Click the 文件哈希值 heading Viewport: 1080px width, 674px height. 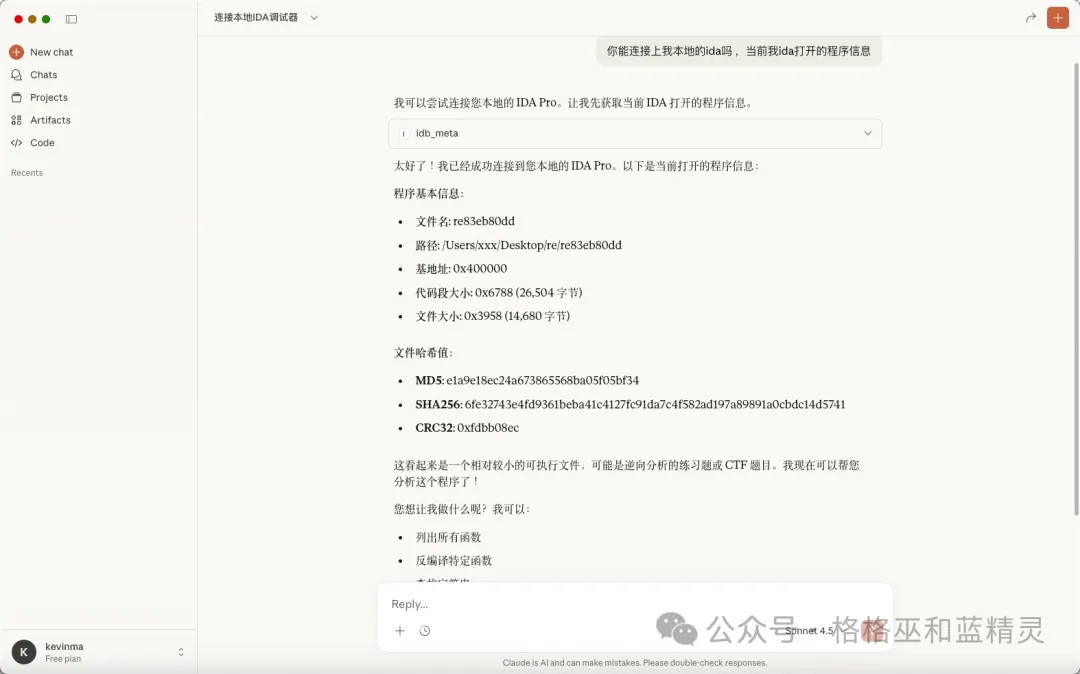pyautogui.click(x=423, y=352)
